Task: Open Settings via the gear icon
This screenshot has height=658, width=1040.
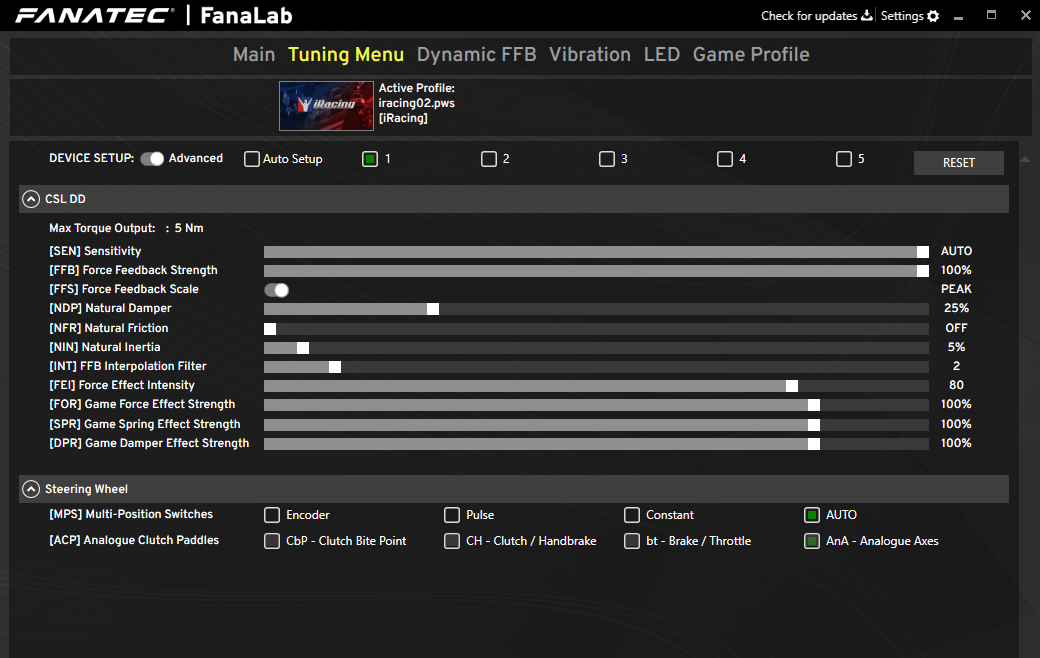Action: [x=933, y=16]
